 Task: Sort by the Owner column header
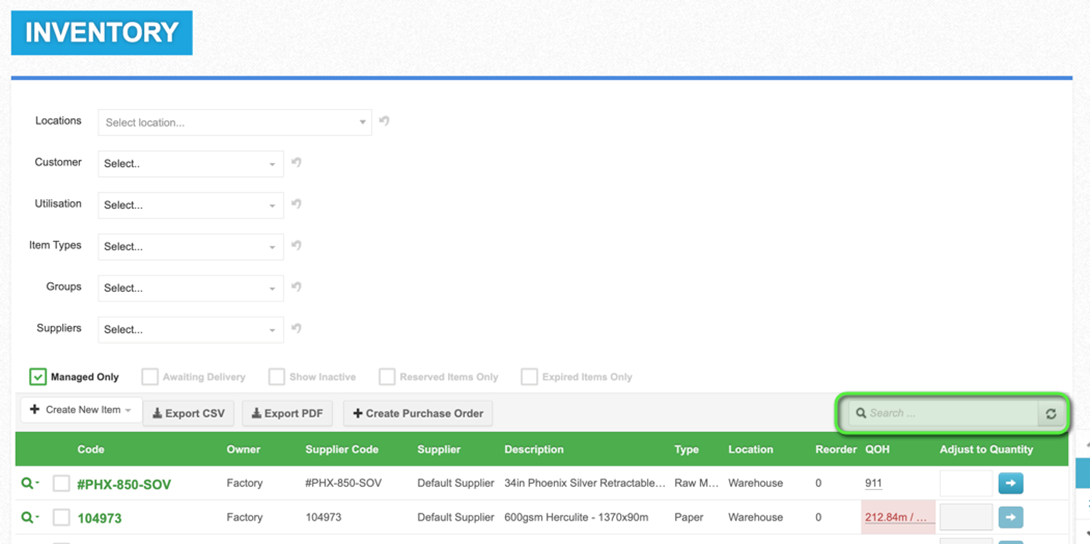[243, 450]
